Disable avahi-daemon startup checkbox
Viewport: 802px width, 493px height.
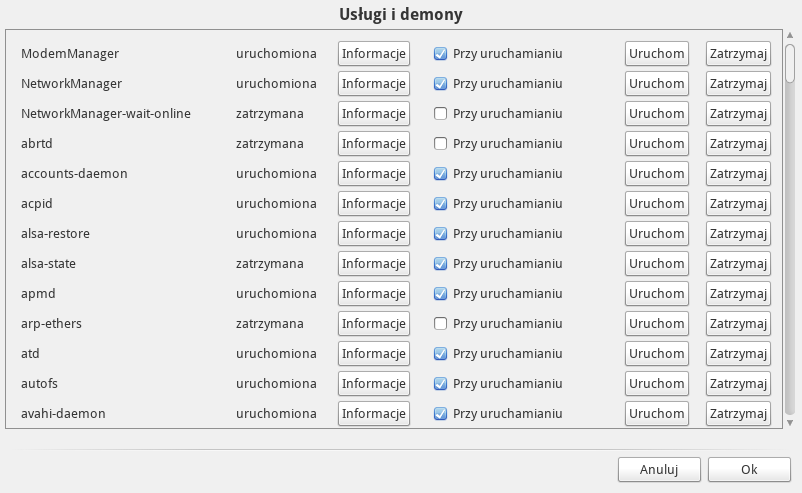440,414
